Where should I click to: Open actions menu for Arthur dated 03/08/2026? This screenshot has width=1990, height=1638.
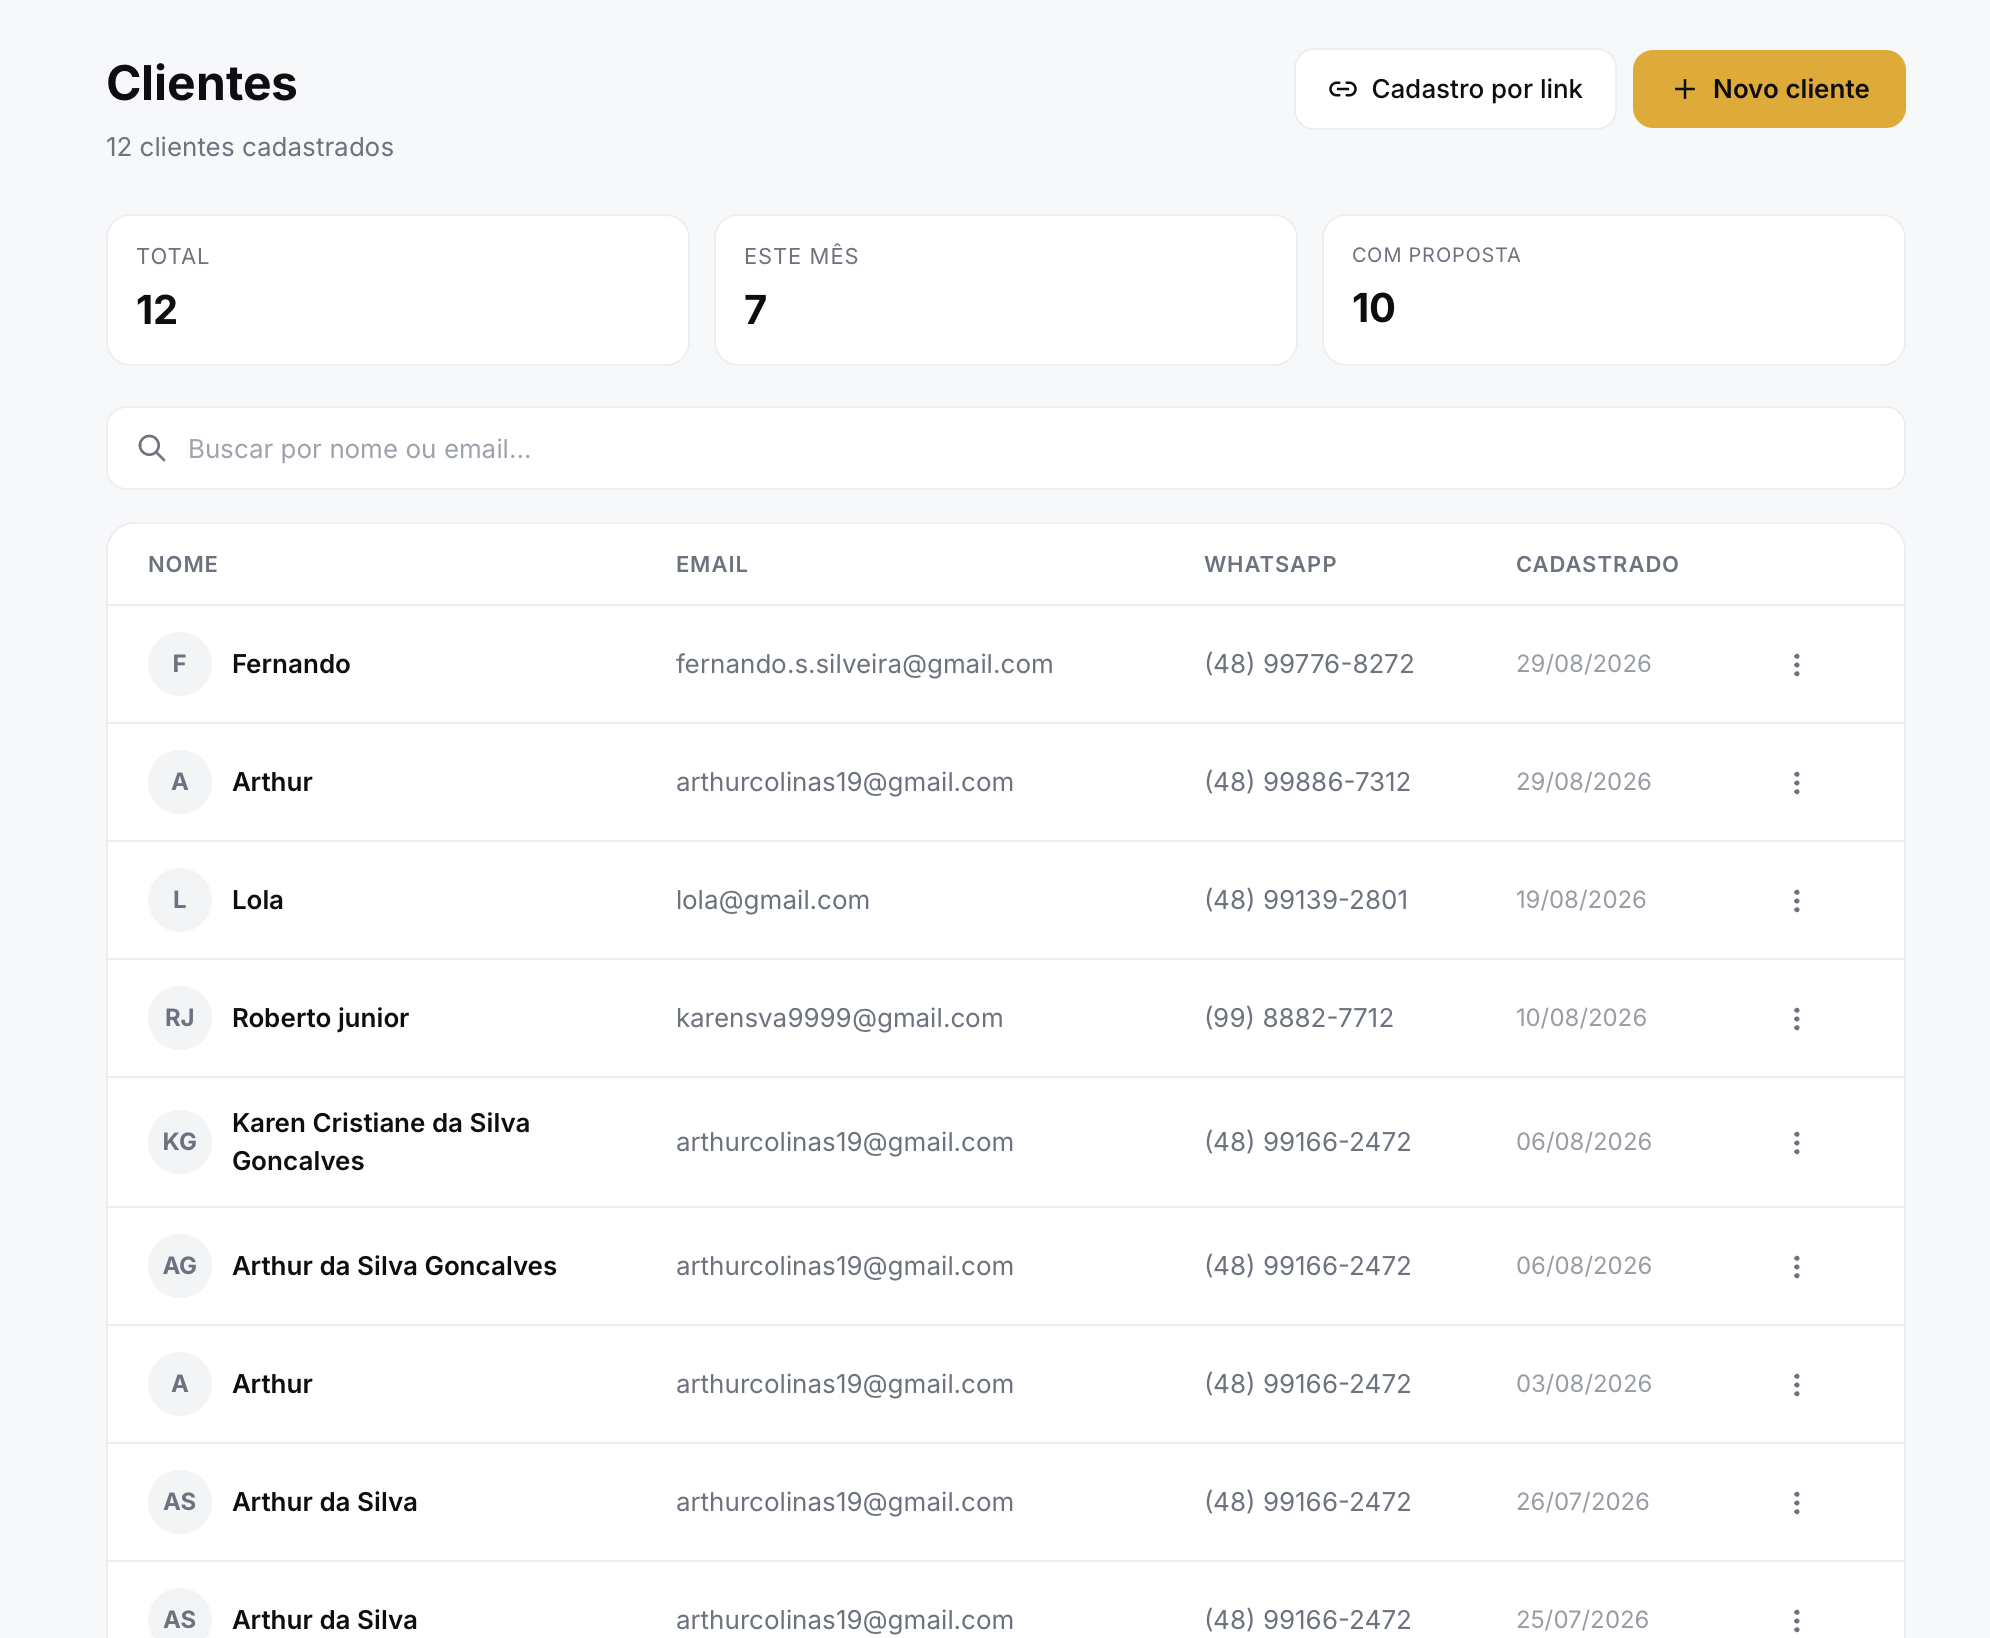point(1797,1385)
